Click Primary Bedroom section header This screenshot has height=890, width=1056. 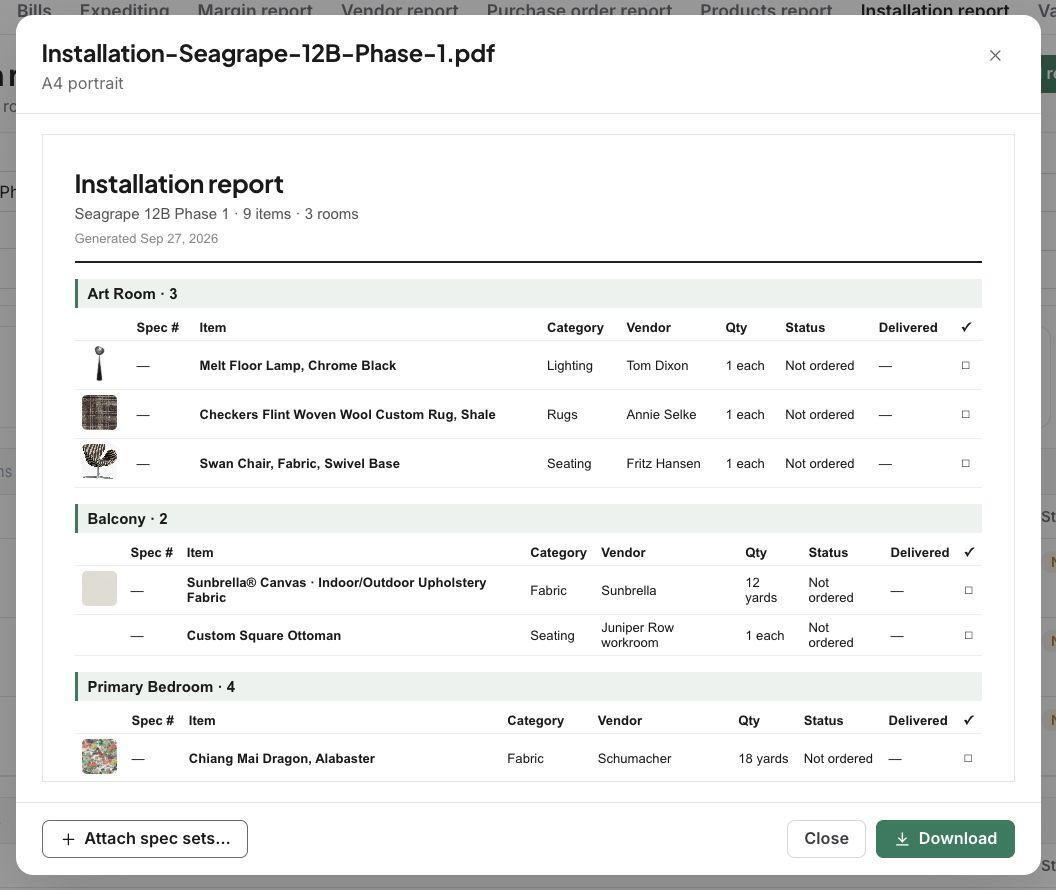pyautogui.click(x=528, y=687)
